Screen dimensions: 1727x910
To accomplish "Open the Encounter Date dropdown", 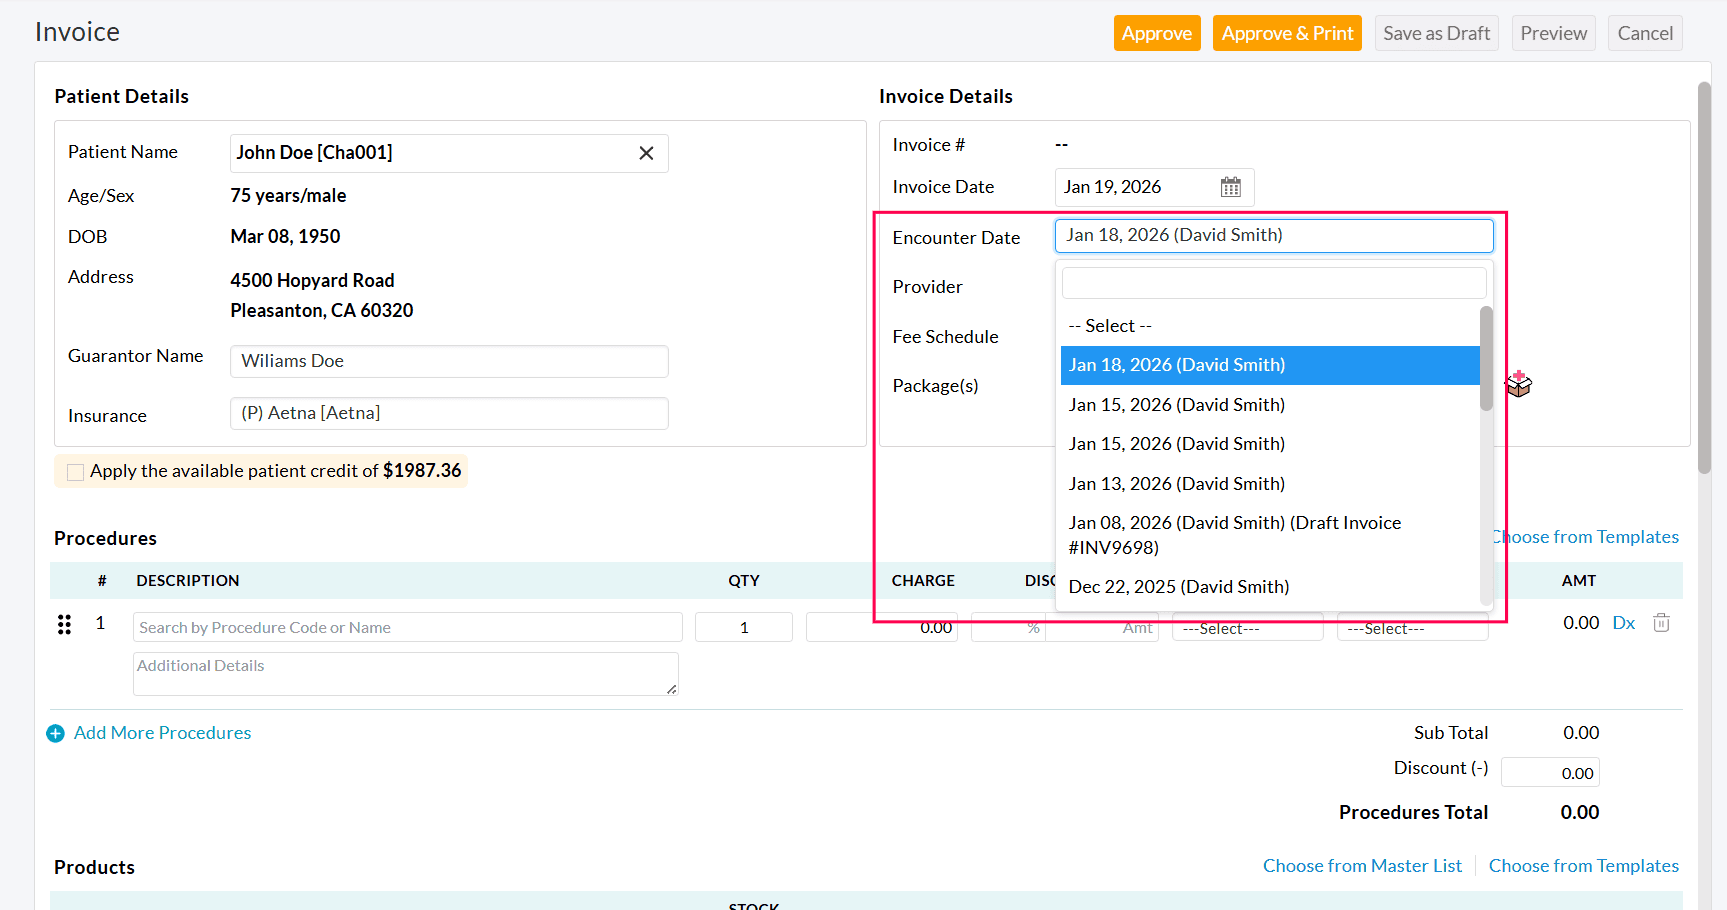I will click(x=1273, y=236).
